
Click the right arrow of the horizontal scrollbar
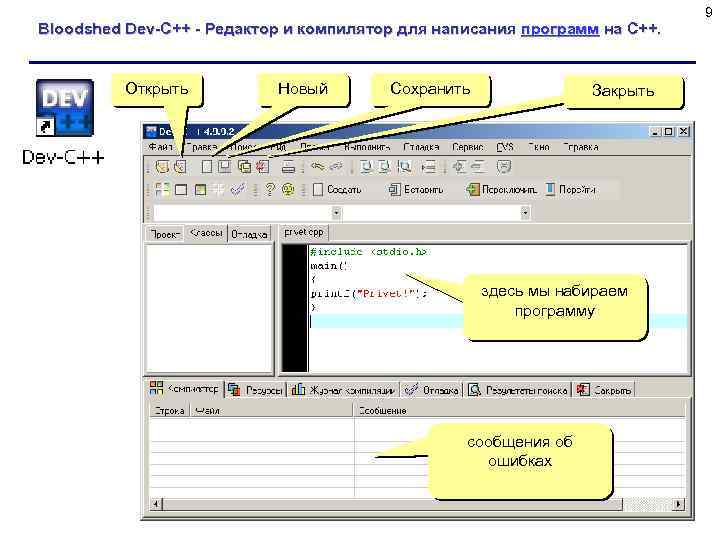pos(678,504)
